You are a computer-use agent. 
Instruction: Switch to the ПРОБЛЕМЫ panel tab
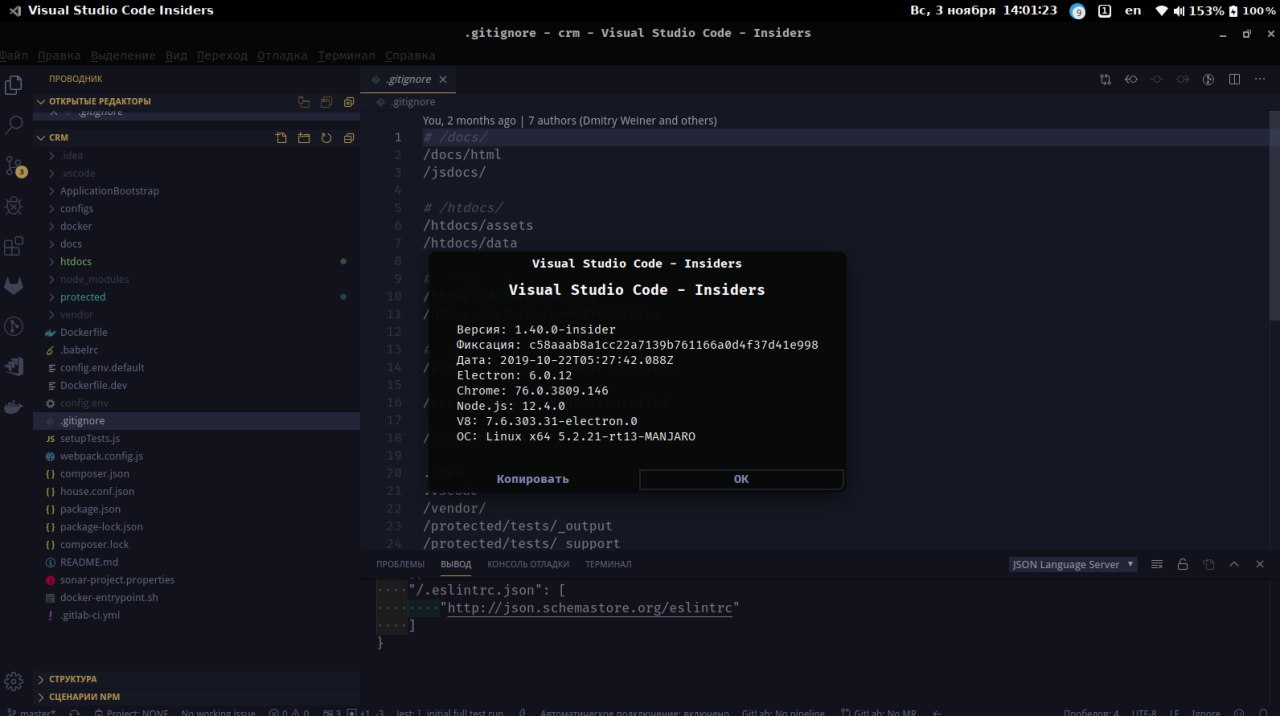tap(400, 564)
